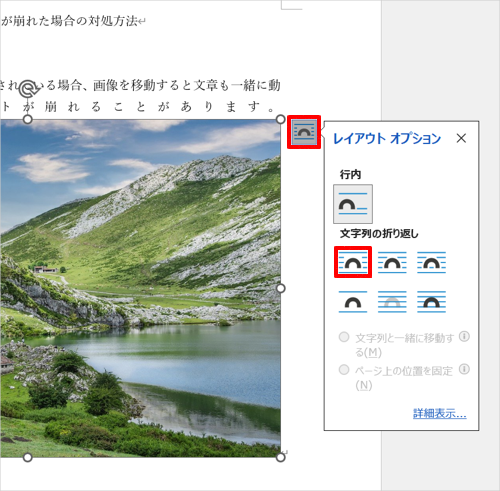Select the 文字列と一緒に移動する radio button
The image size is (500, 491).
(344, 337)
